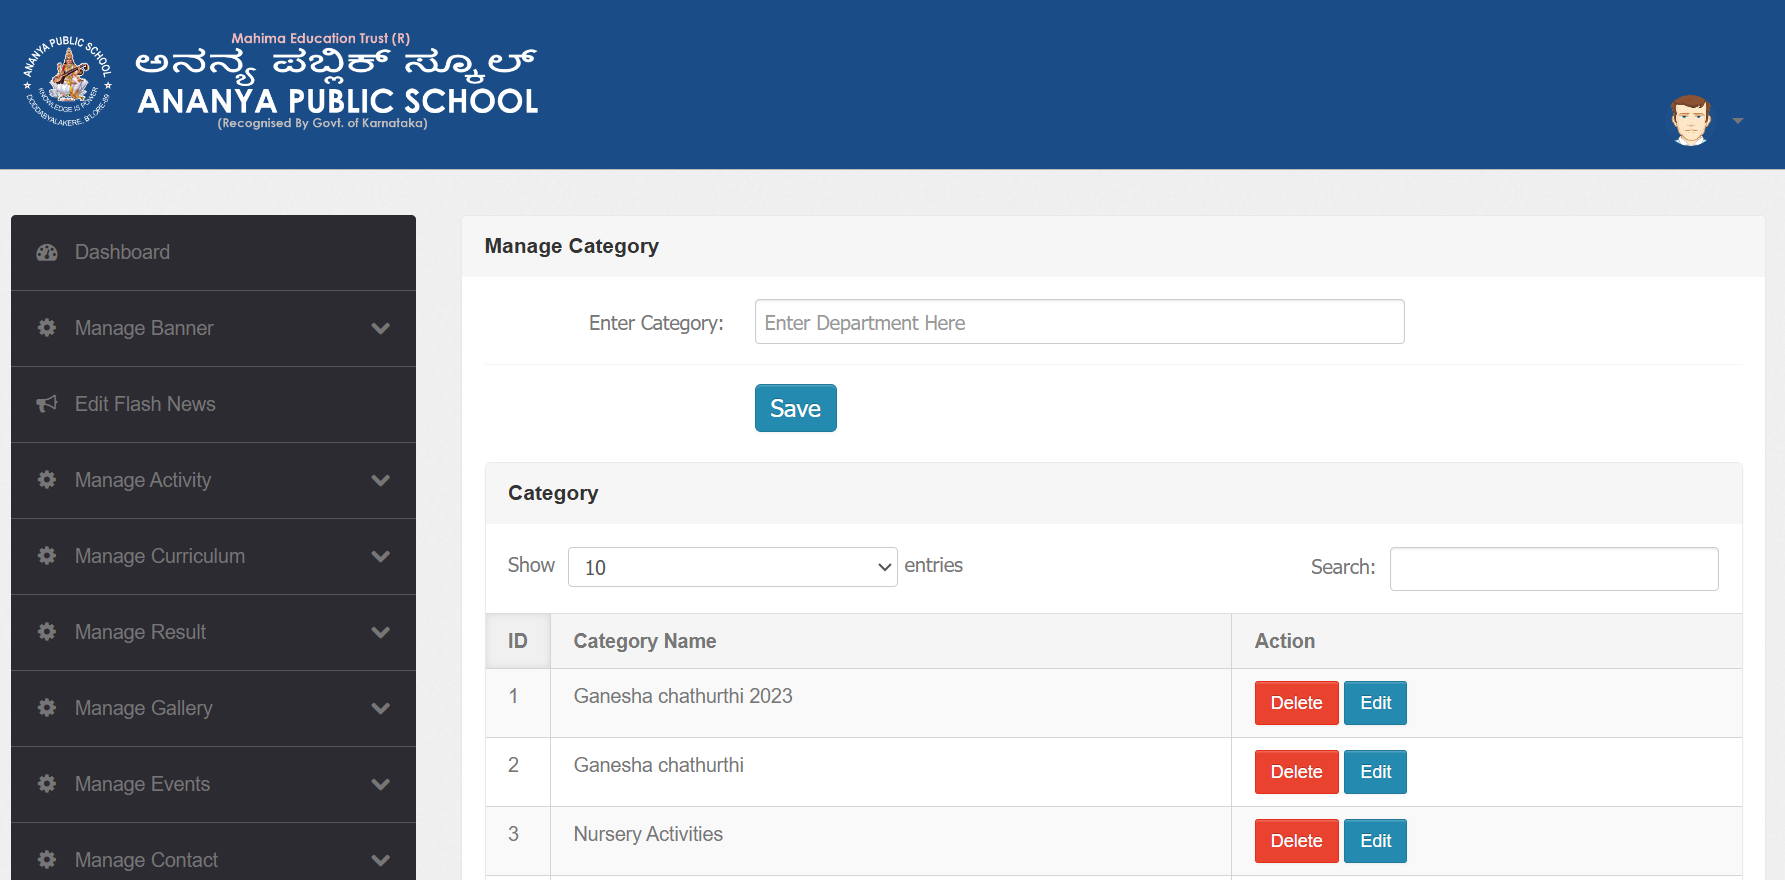
Task: Expand the Manage Contact submenu chevron
Action: pyautogui.click(x=380, y=860)
